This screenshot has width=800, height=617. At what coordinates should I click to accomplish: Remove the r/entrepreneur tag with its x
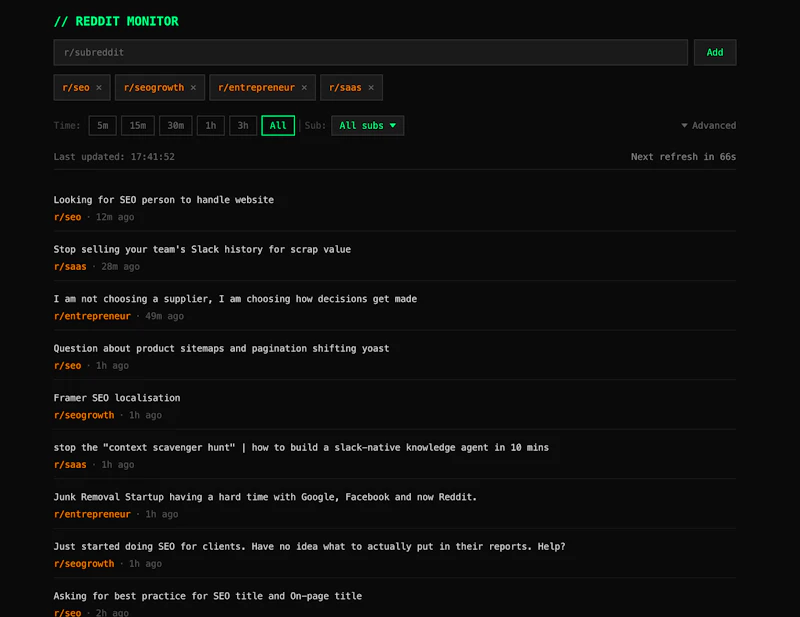(x=304, y=88)
